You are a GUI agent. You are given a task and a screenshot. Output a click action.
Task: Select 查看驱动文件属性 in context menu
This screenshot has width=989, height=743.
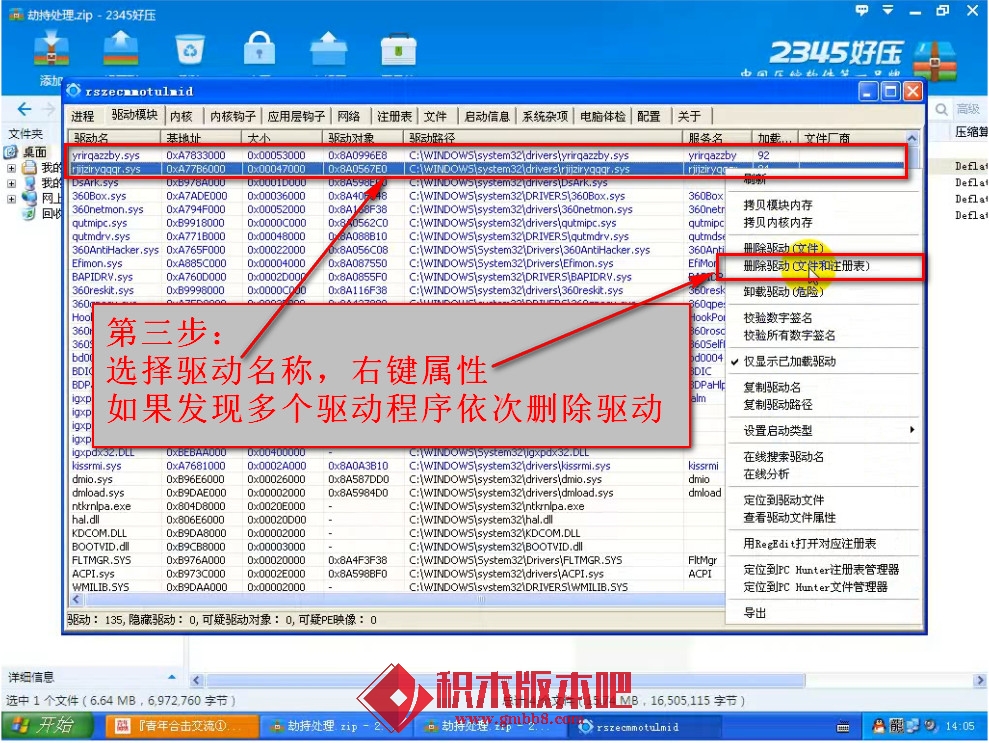(790, 518)
